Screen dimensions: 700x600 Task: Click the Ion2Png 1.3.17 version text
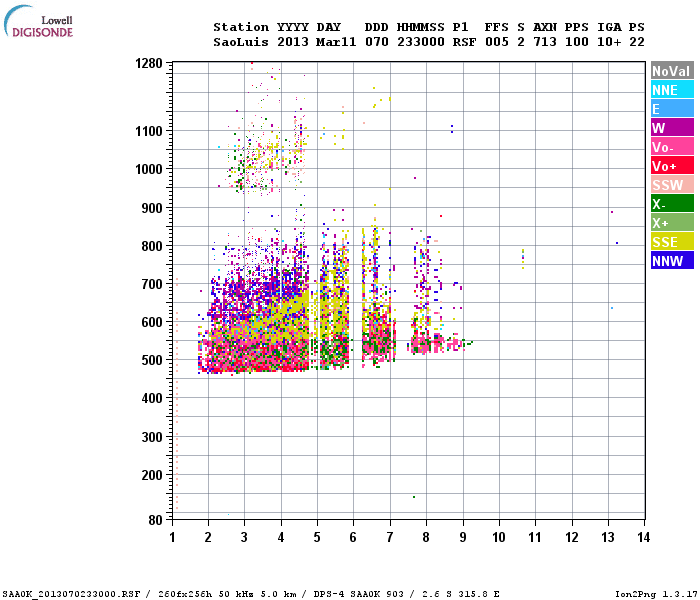(x=656, y=594)
